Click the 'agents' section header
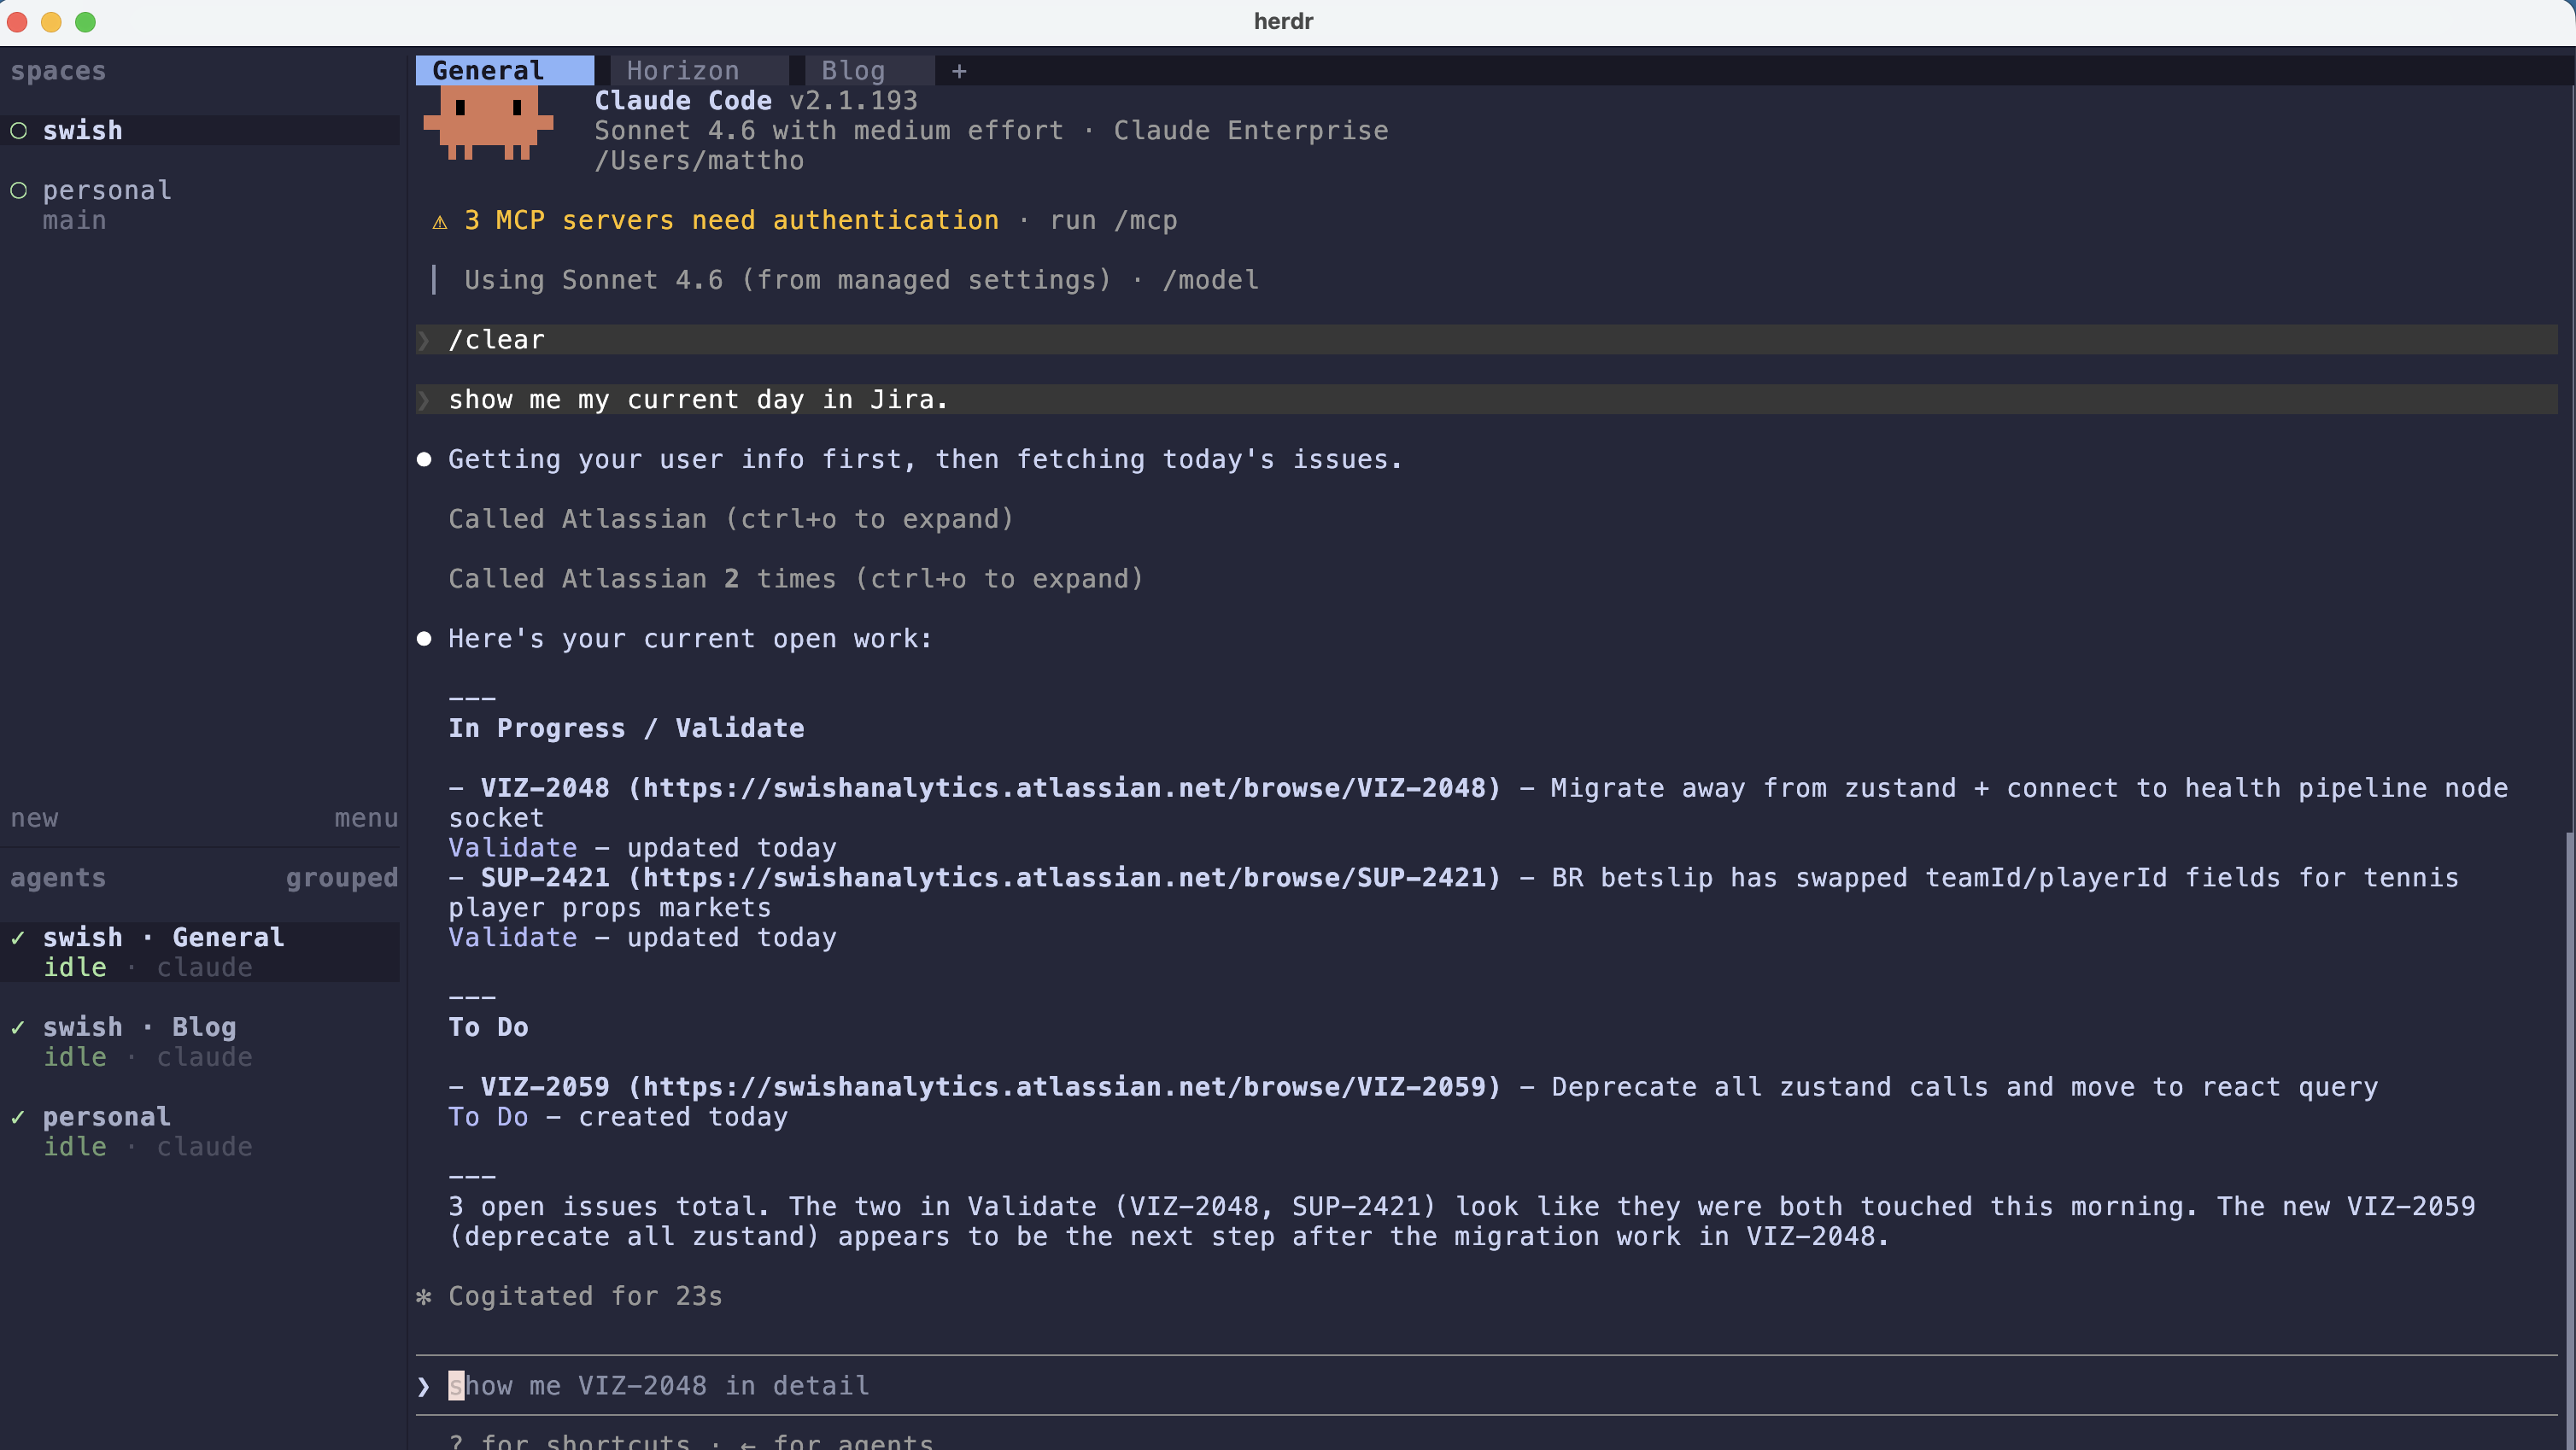2576x1450 pixels. (58, 877)
